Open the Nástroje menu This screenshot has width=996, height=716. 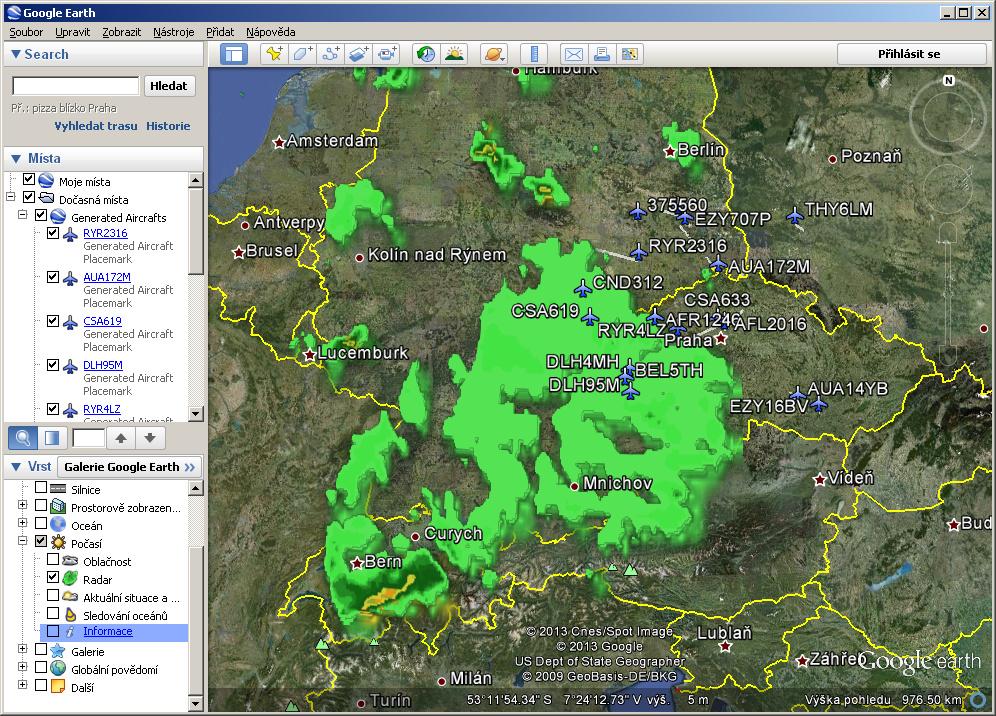point(173,32)
